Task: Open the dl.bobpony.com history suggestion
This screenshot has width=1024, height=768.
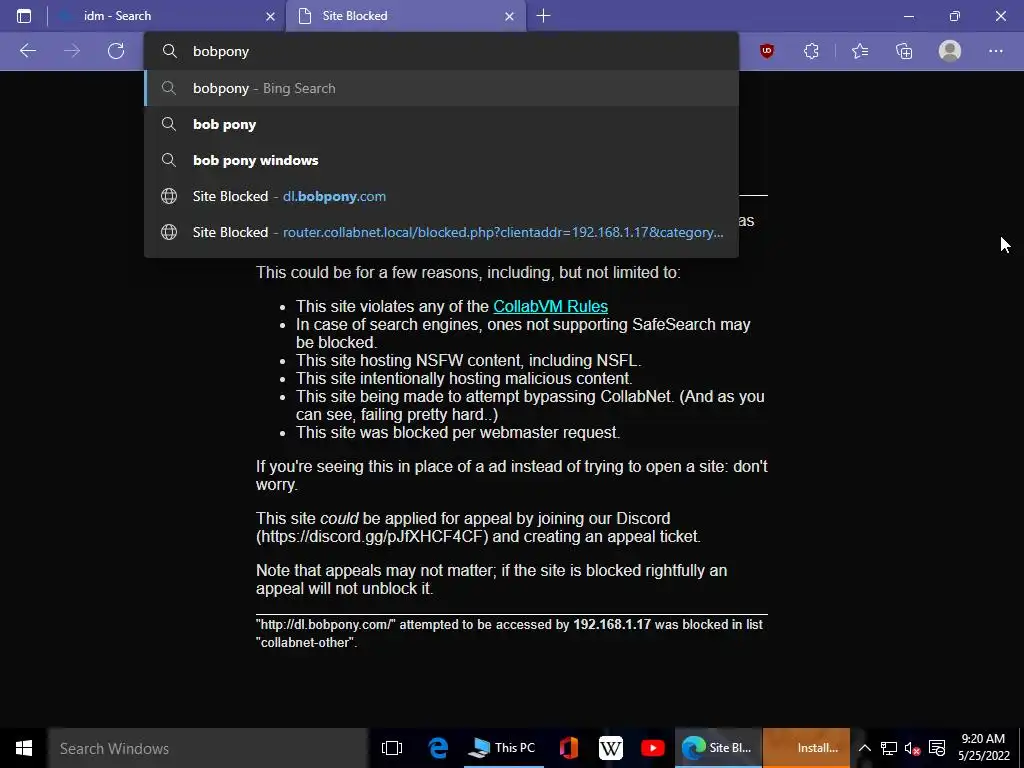Action: [441, 196]
